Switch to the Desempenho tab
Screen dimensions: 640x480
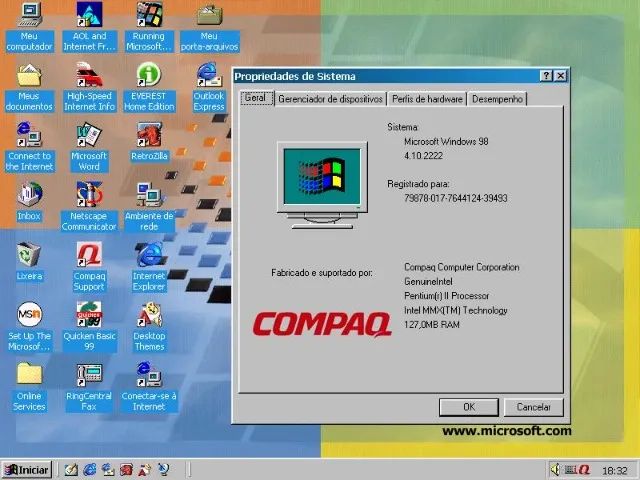497,99
